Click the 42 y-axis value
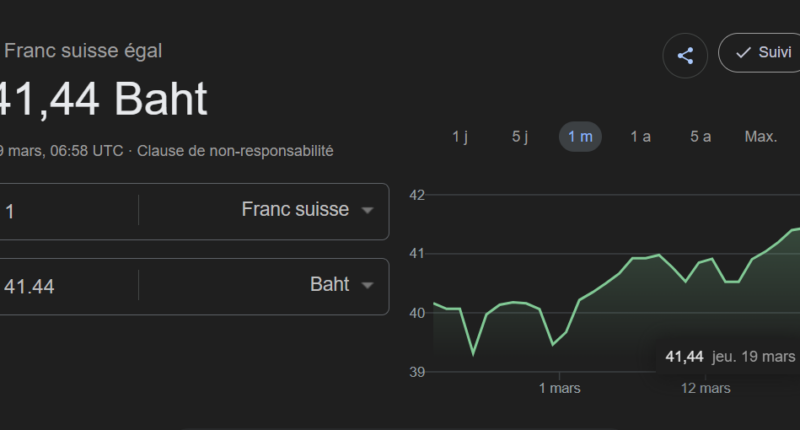This screenshot has height=430, width=800. [x=417, y=195]
